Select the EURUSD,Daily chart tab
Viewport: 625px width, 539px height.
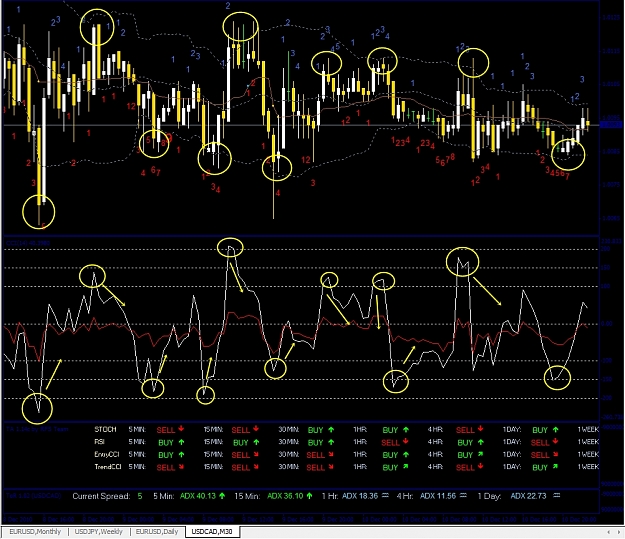(x=157, y=532)
